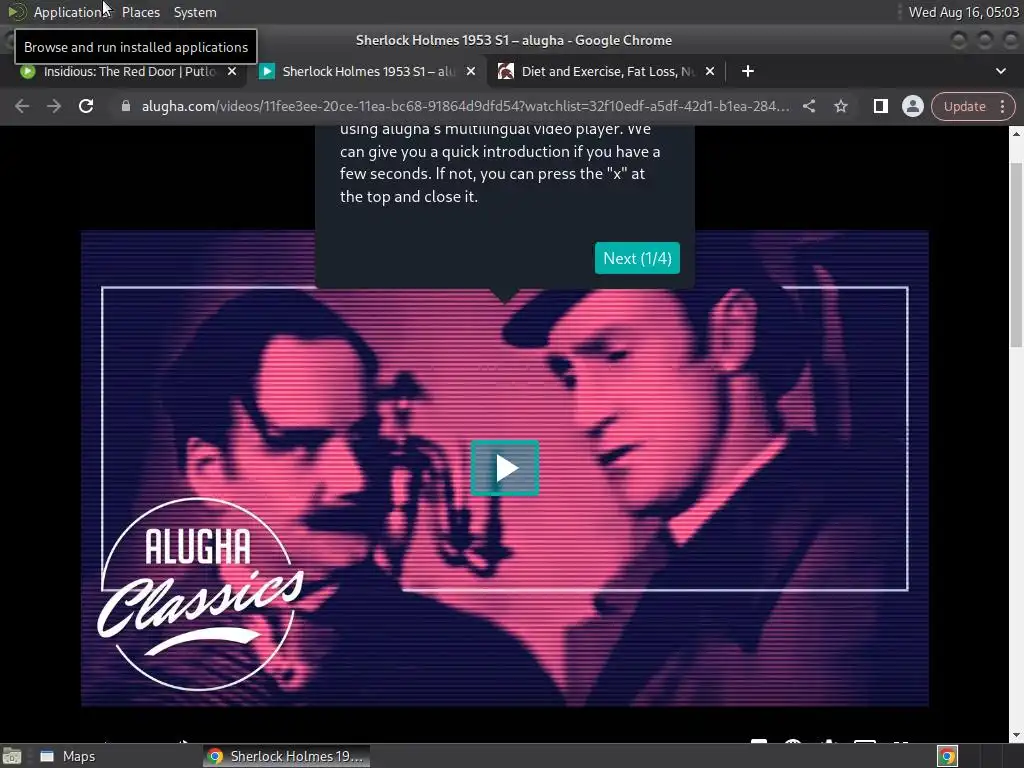This screenshot has height=768, width=1024.
Task: Click show desktop icon in taskbar
Action: pyautogui.click(x=12, y=756)
